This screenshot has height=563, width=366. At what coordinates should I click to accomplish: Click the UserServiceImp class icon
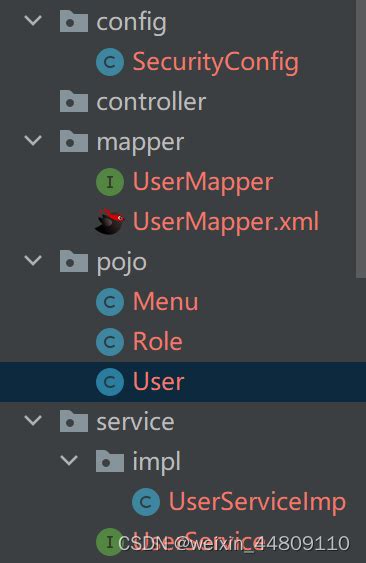pos(146,502)
